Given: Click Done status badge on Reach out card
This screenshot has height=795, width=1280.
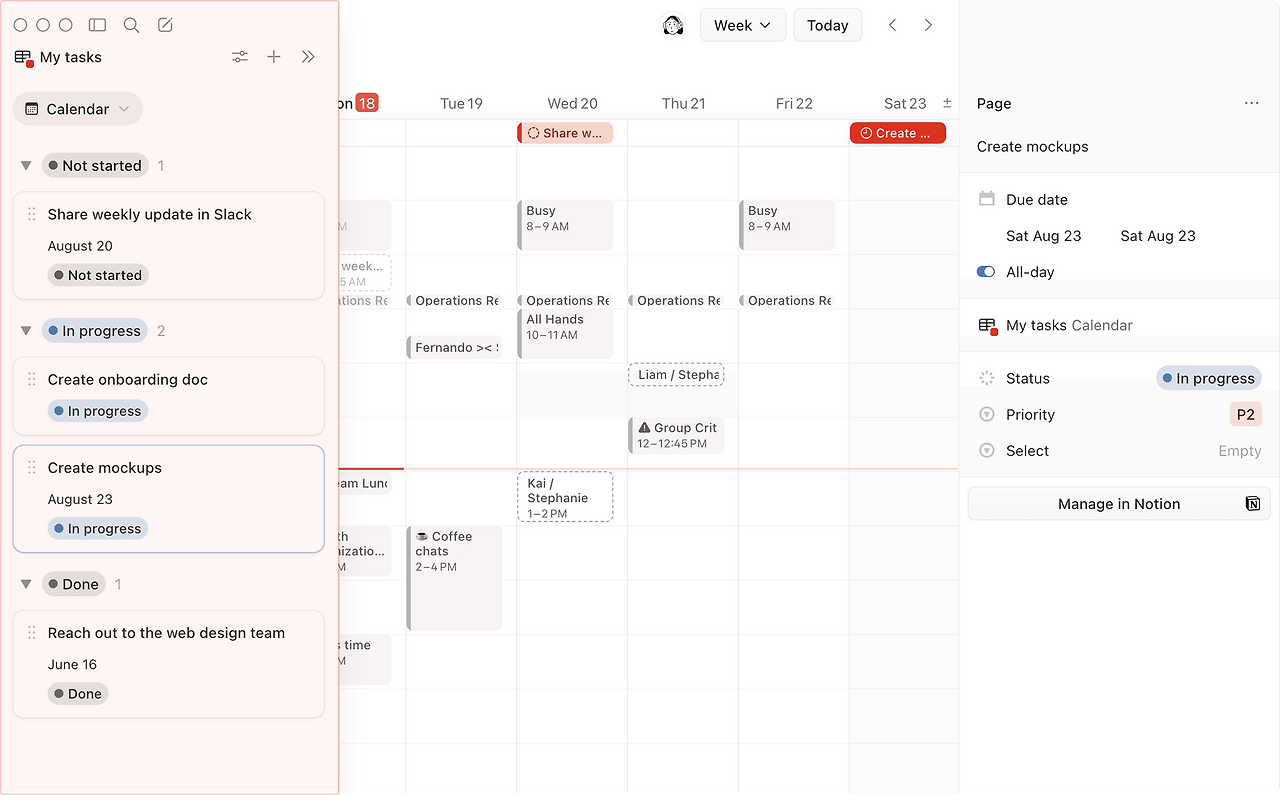Looking at the screenshot, I should pos(78,694).
